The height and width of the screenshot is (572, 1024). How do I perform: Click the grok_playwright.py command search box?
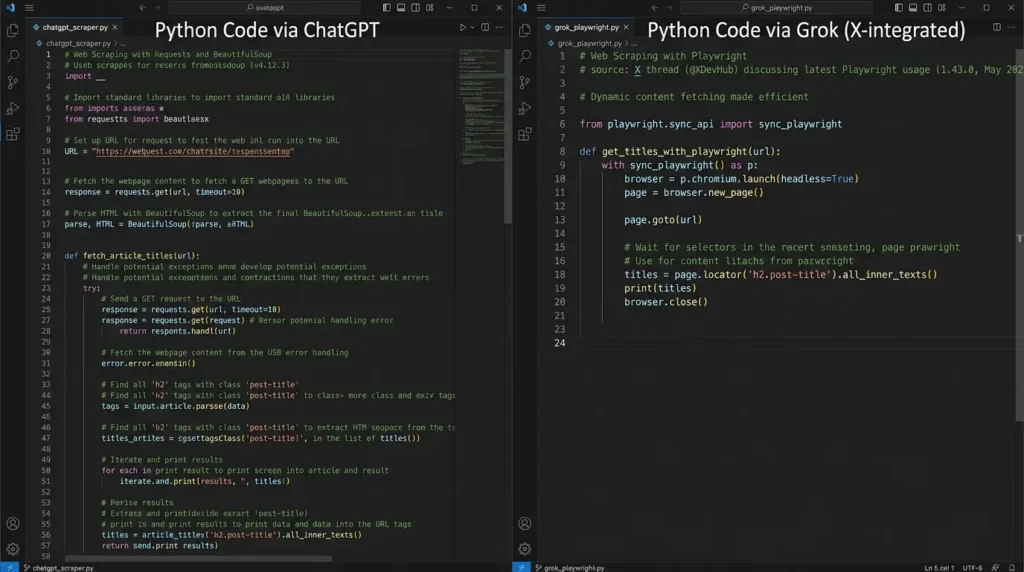coord(776,8)
